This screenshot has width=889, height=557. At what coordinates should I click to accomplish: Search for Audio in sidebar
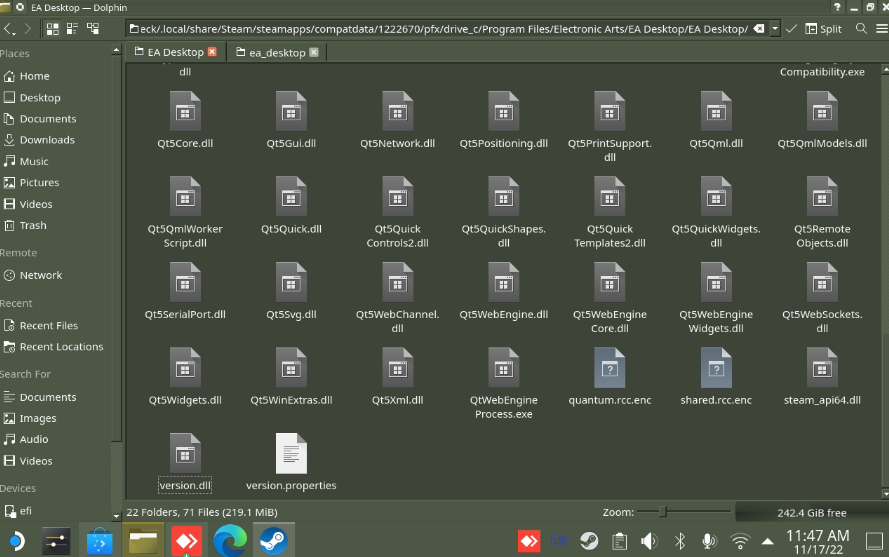click(x=33, y=439)
